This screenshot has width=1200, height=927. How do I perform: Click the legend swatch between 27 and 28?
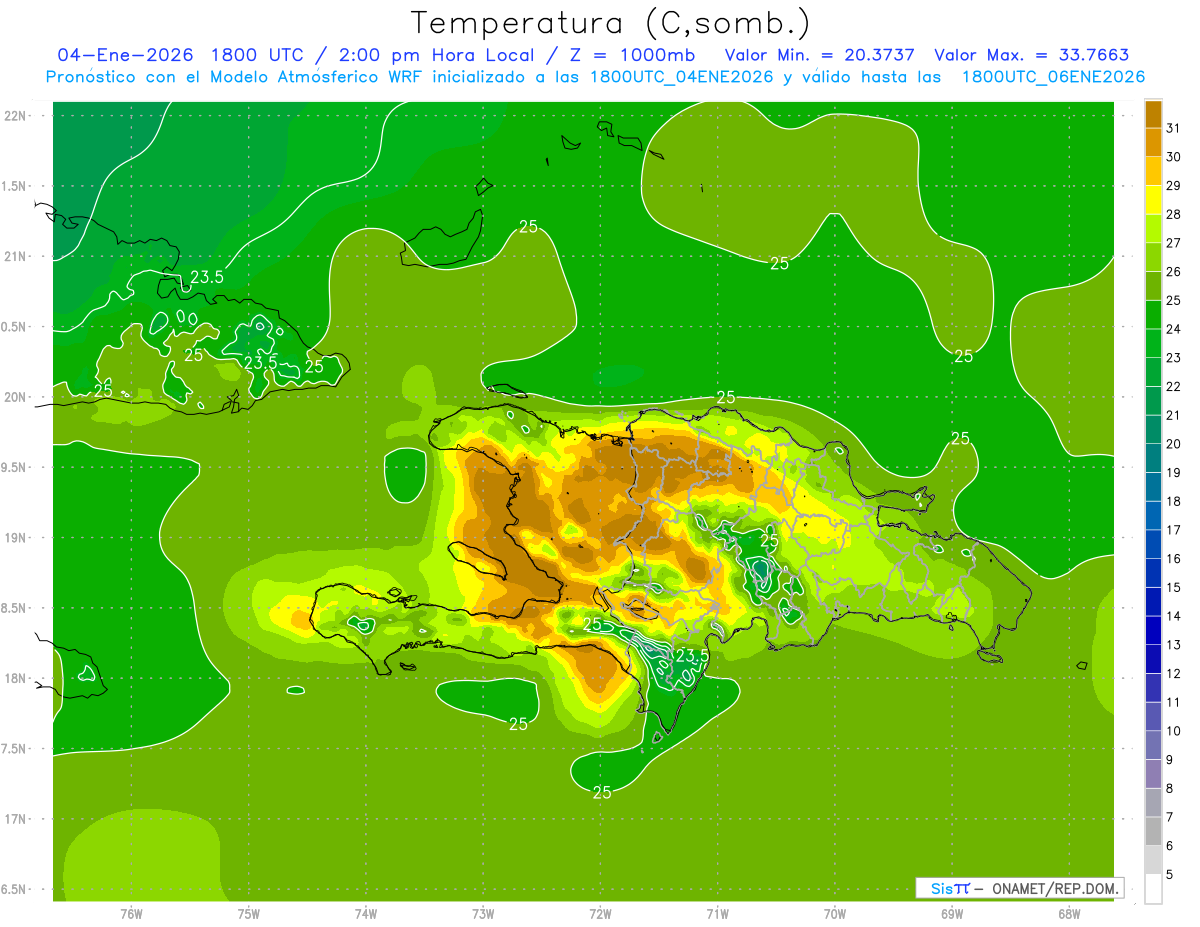tap(1153, 229)
